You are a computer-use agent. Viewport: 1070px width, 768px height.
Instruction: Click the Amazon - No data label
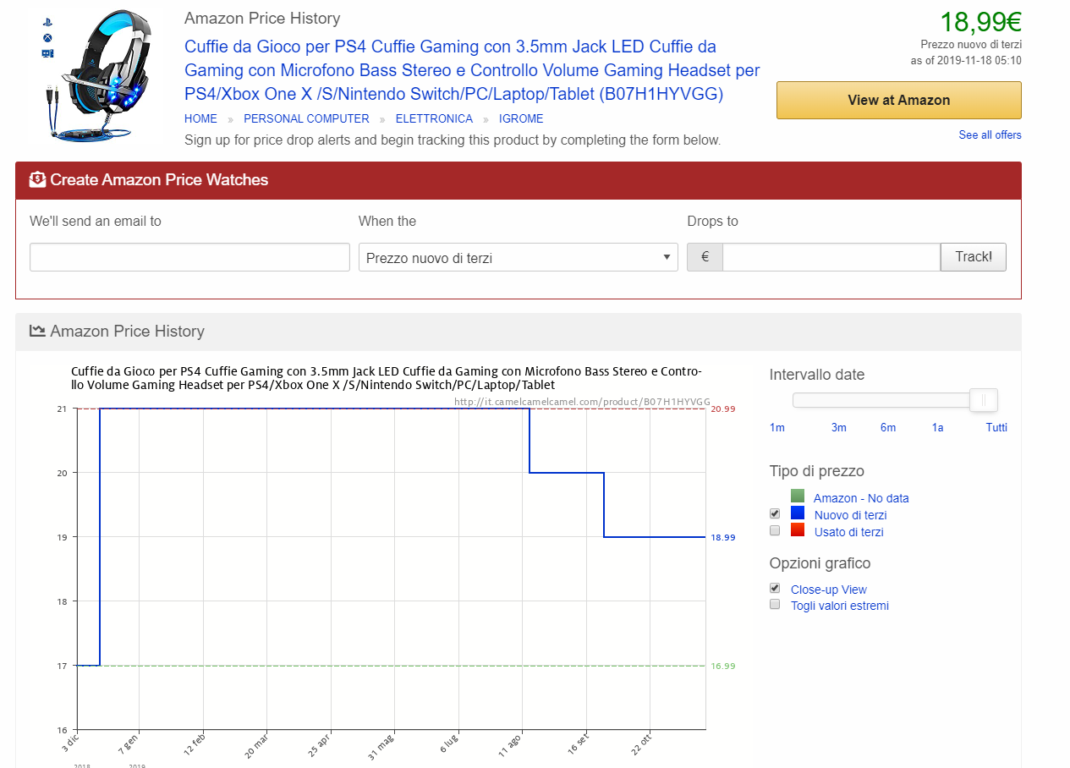click(x=861, y=498)
